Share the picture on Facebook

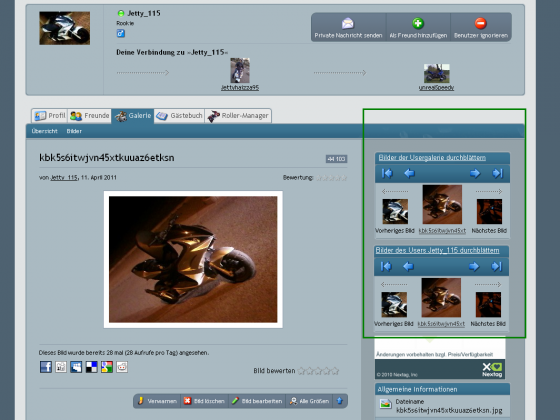46,367
